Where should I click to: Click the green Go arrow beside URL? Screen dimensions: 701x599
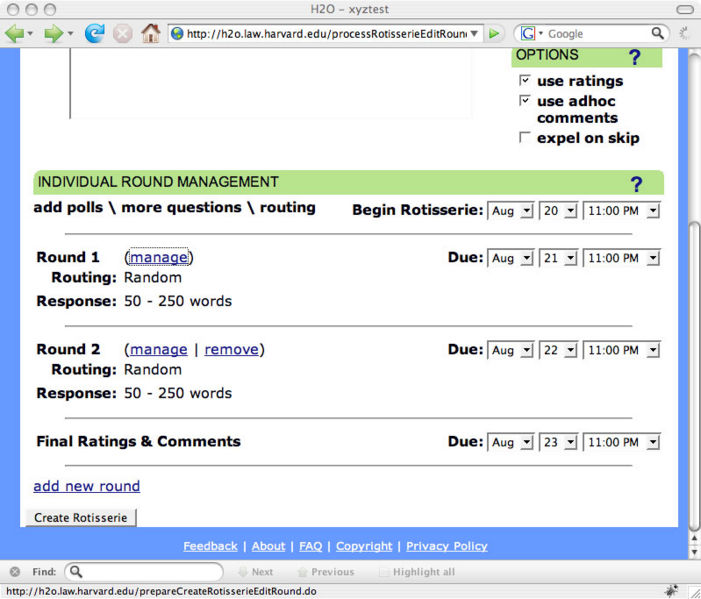494,33
